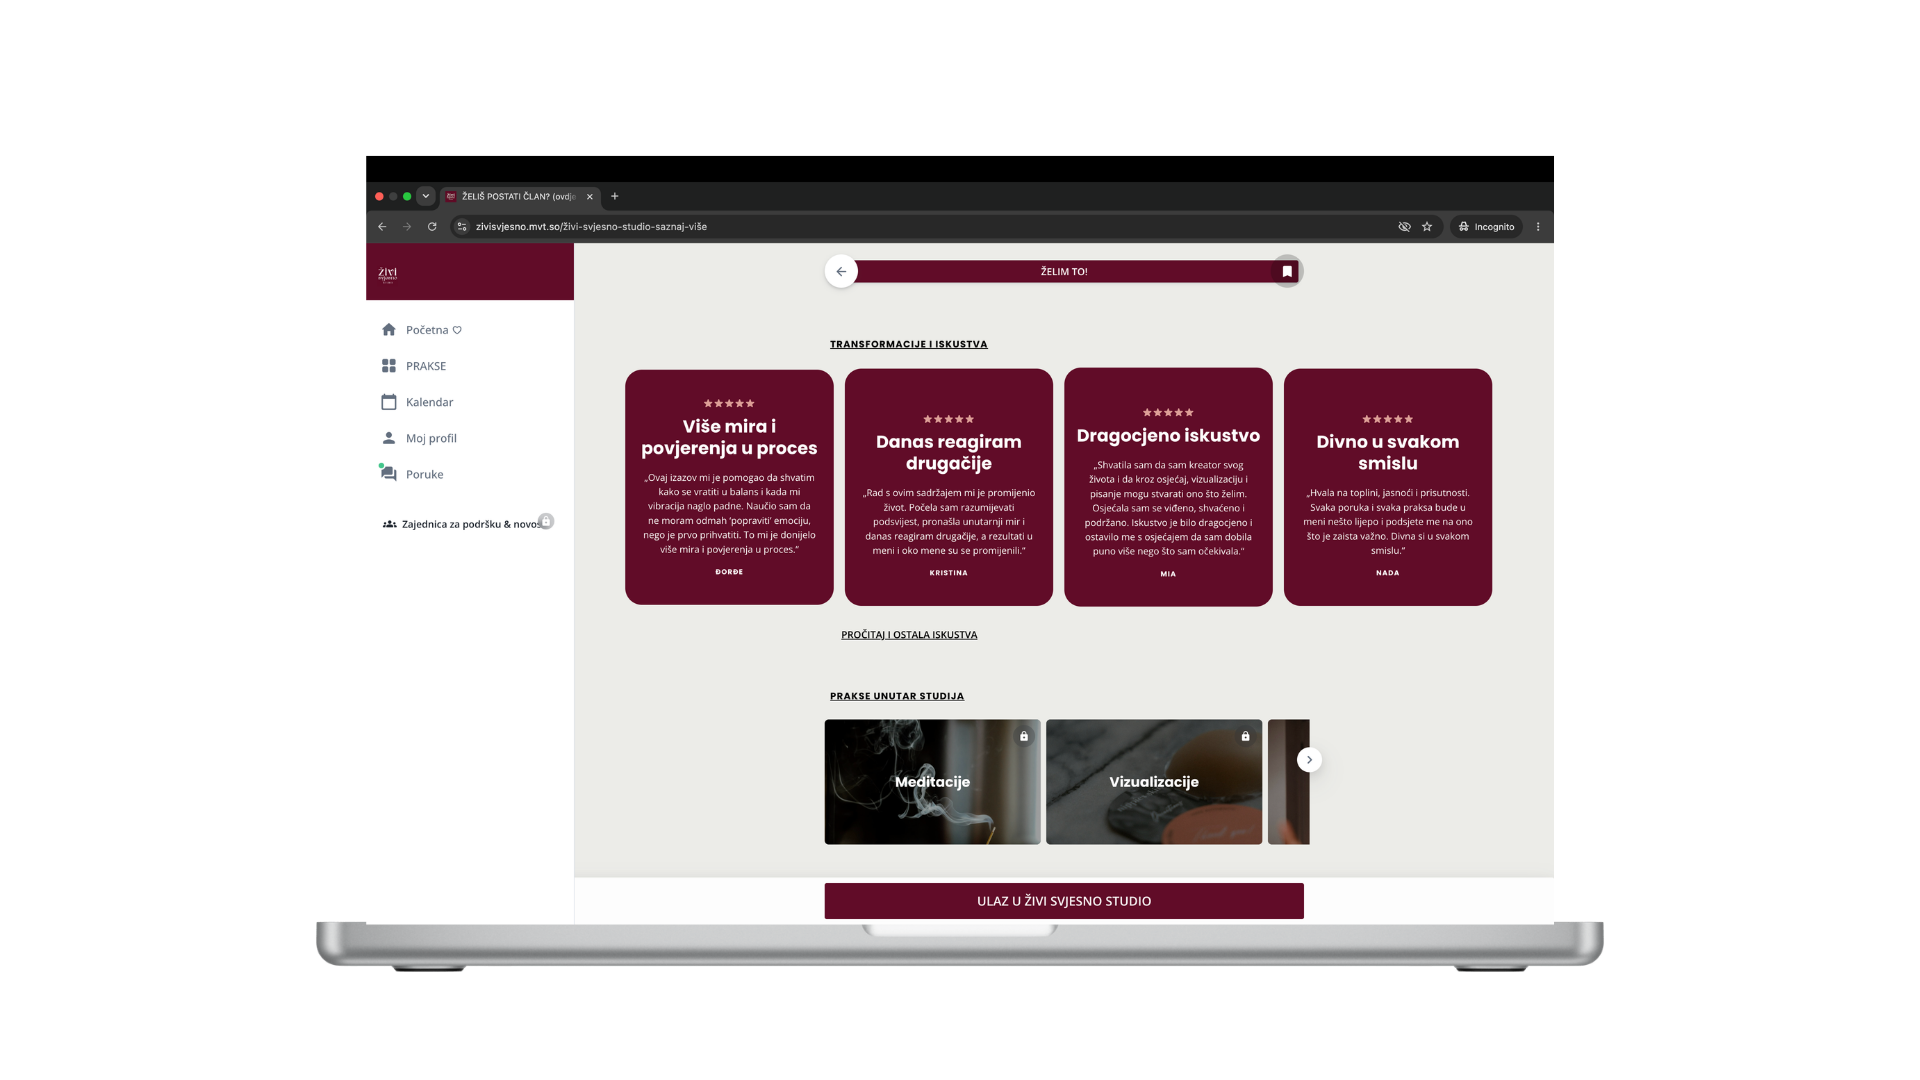Reload the page in browser toolbar
Screen dimensions: 1920x1080
[432, 227]
